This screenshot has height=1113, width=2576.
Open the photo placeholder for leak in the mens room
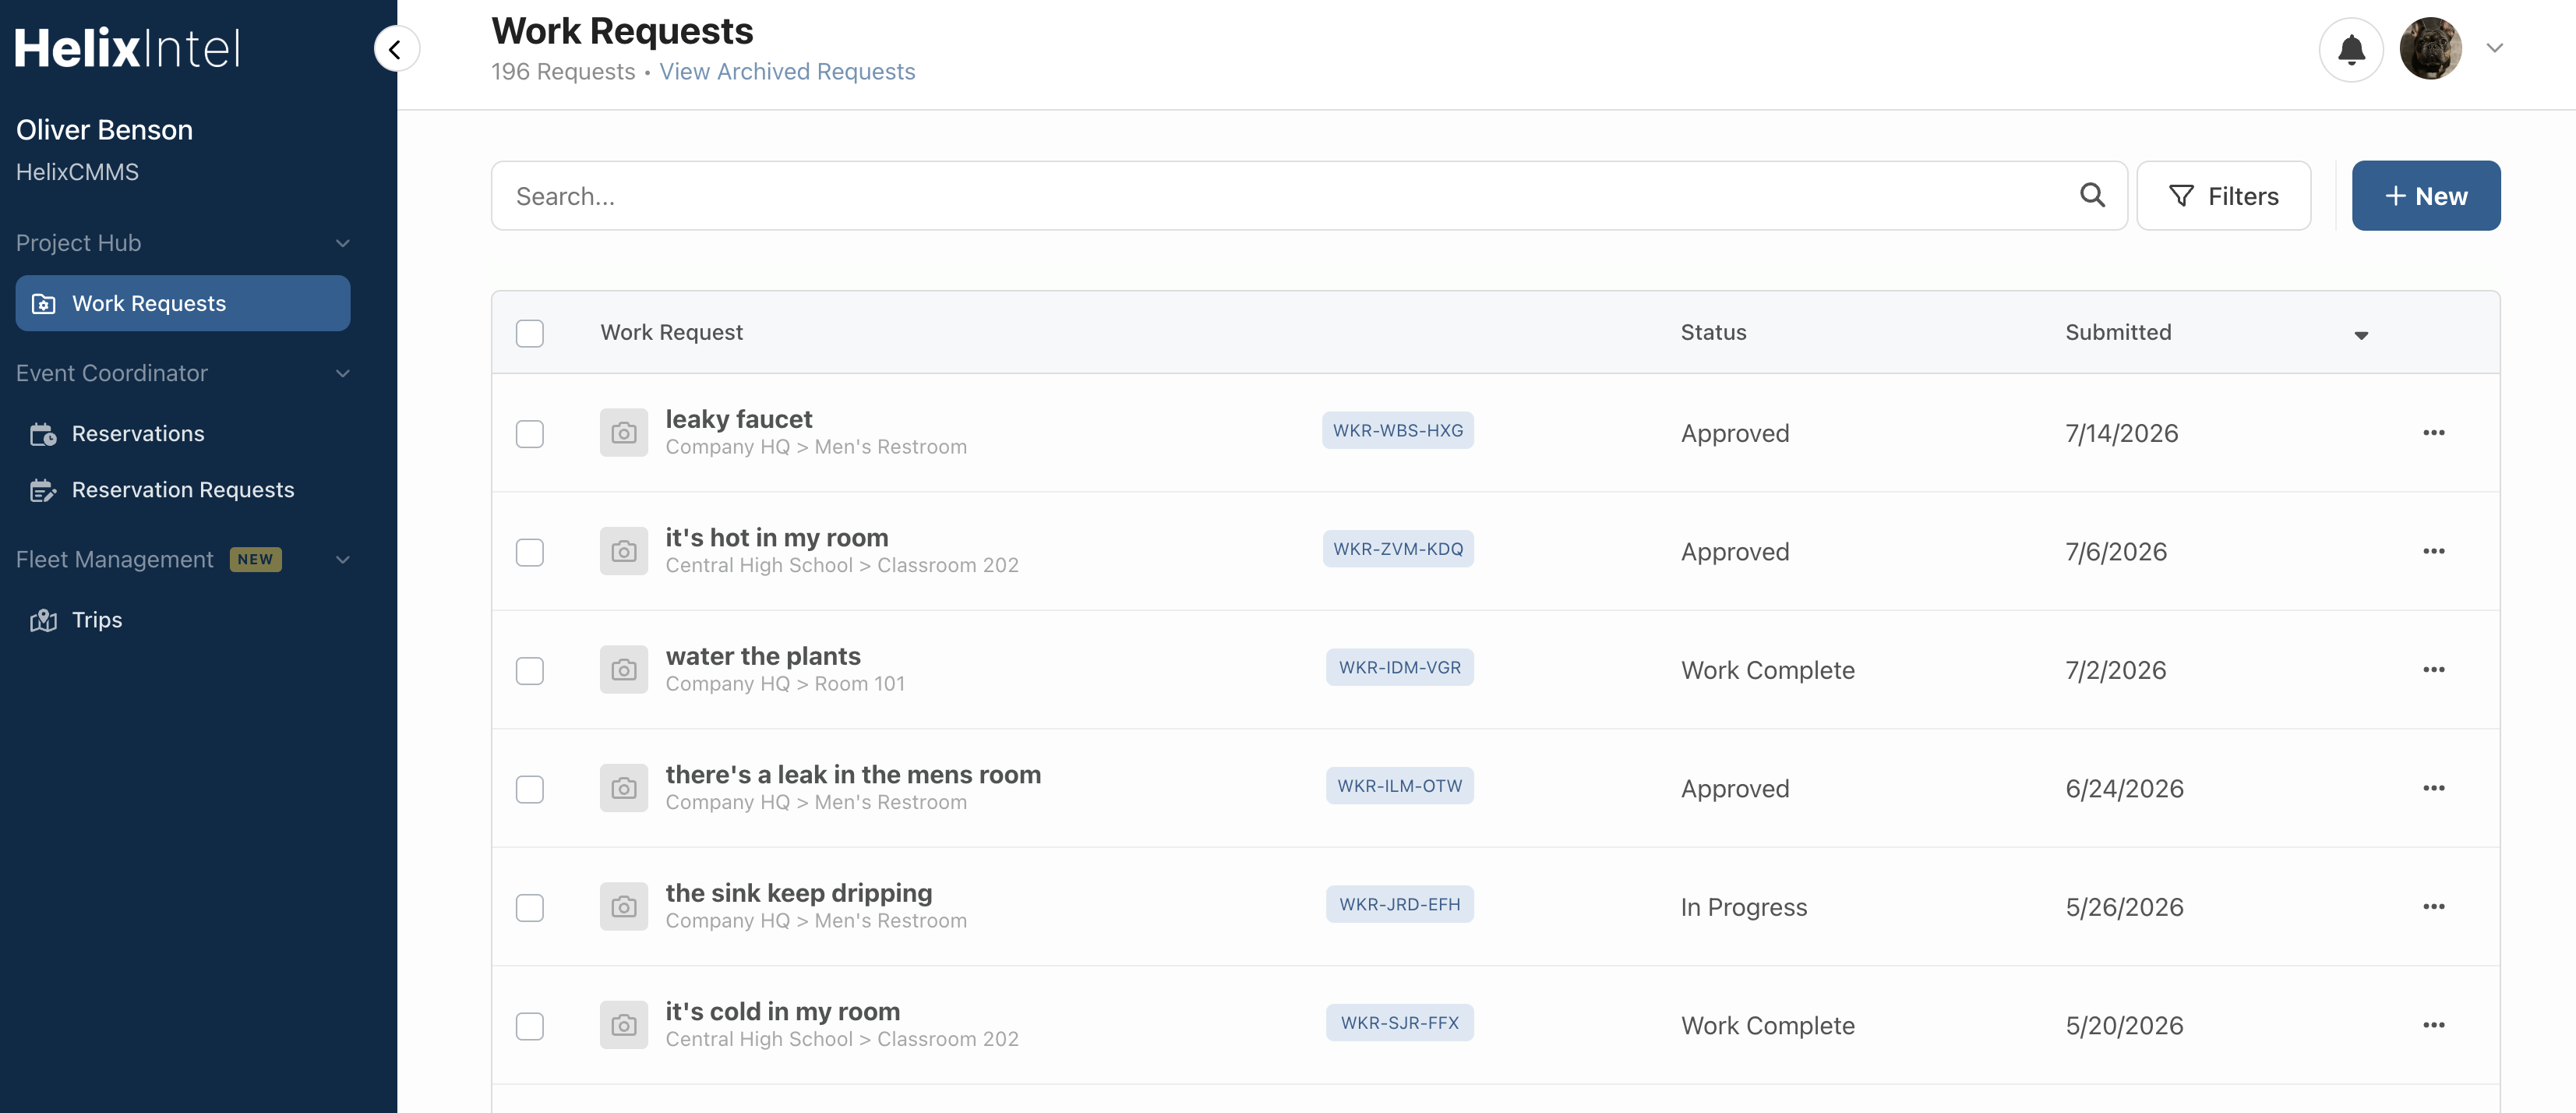(624, 788)
